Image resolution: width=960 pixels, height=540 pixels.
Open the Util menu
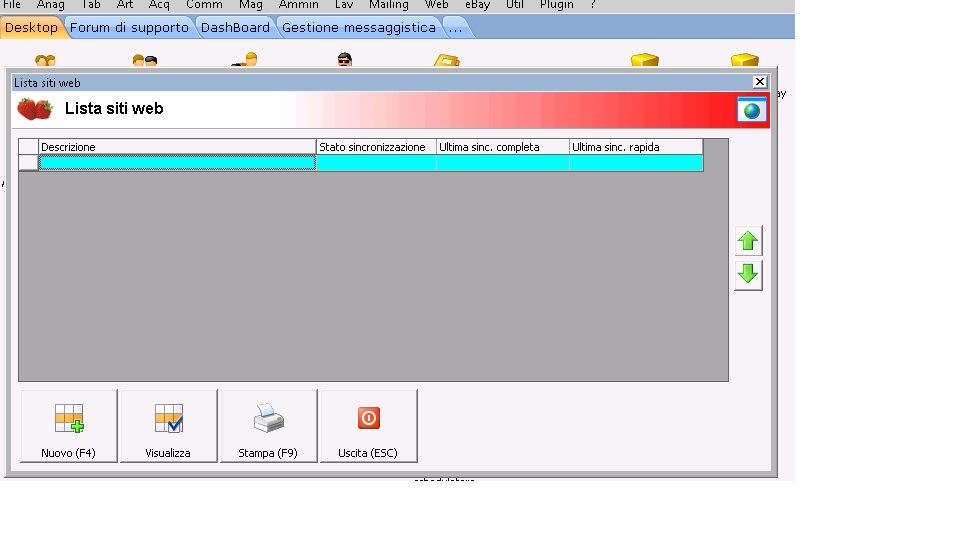click(x=515, y=5)
